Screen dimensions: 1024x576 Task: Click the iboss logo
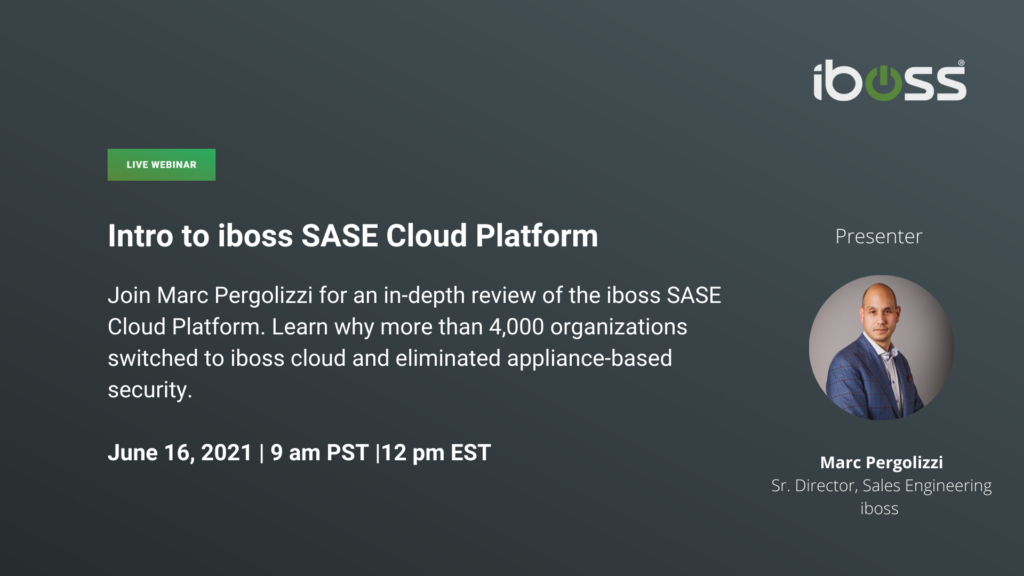(x=889, y=81)
